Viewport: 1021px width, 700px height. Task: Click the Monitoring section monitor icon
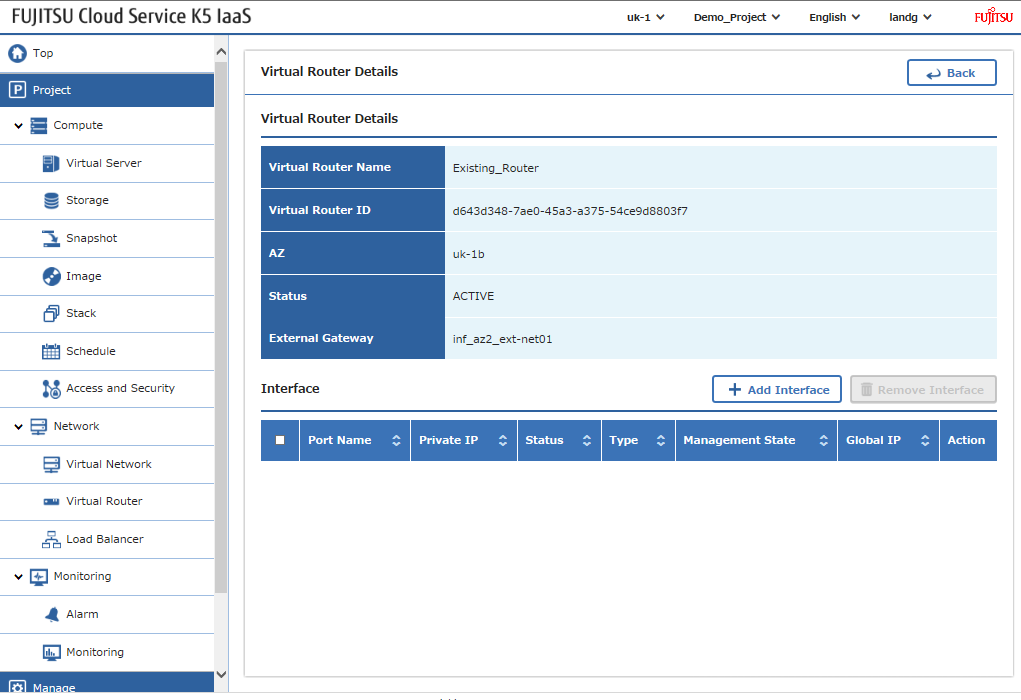coord(39,577)
